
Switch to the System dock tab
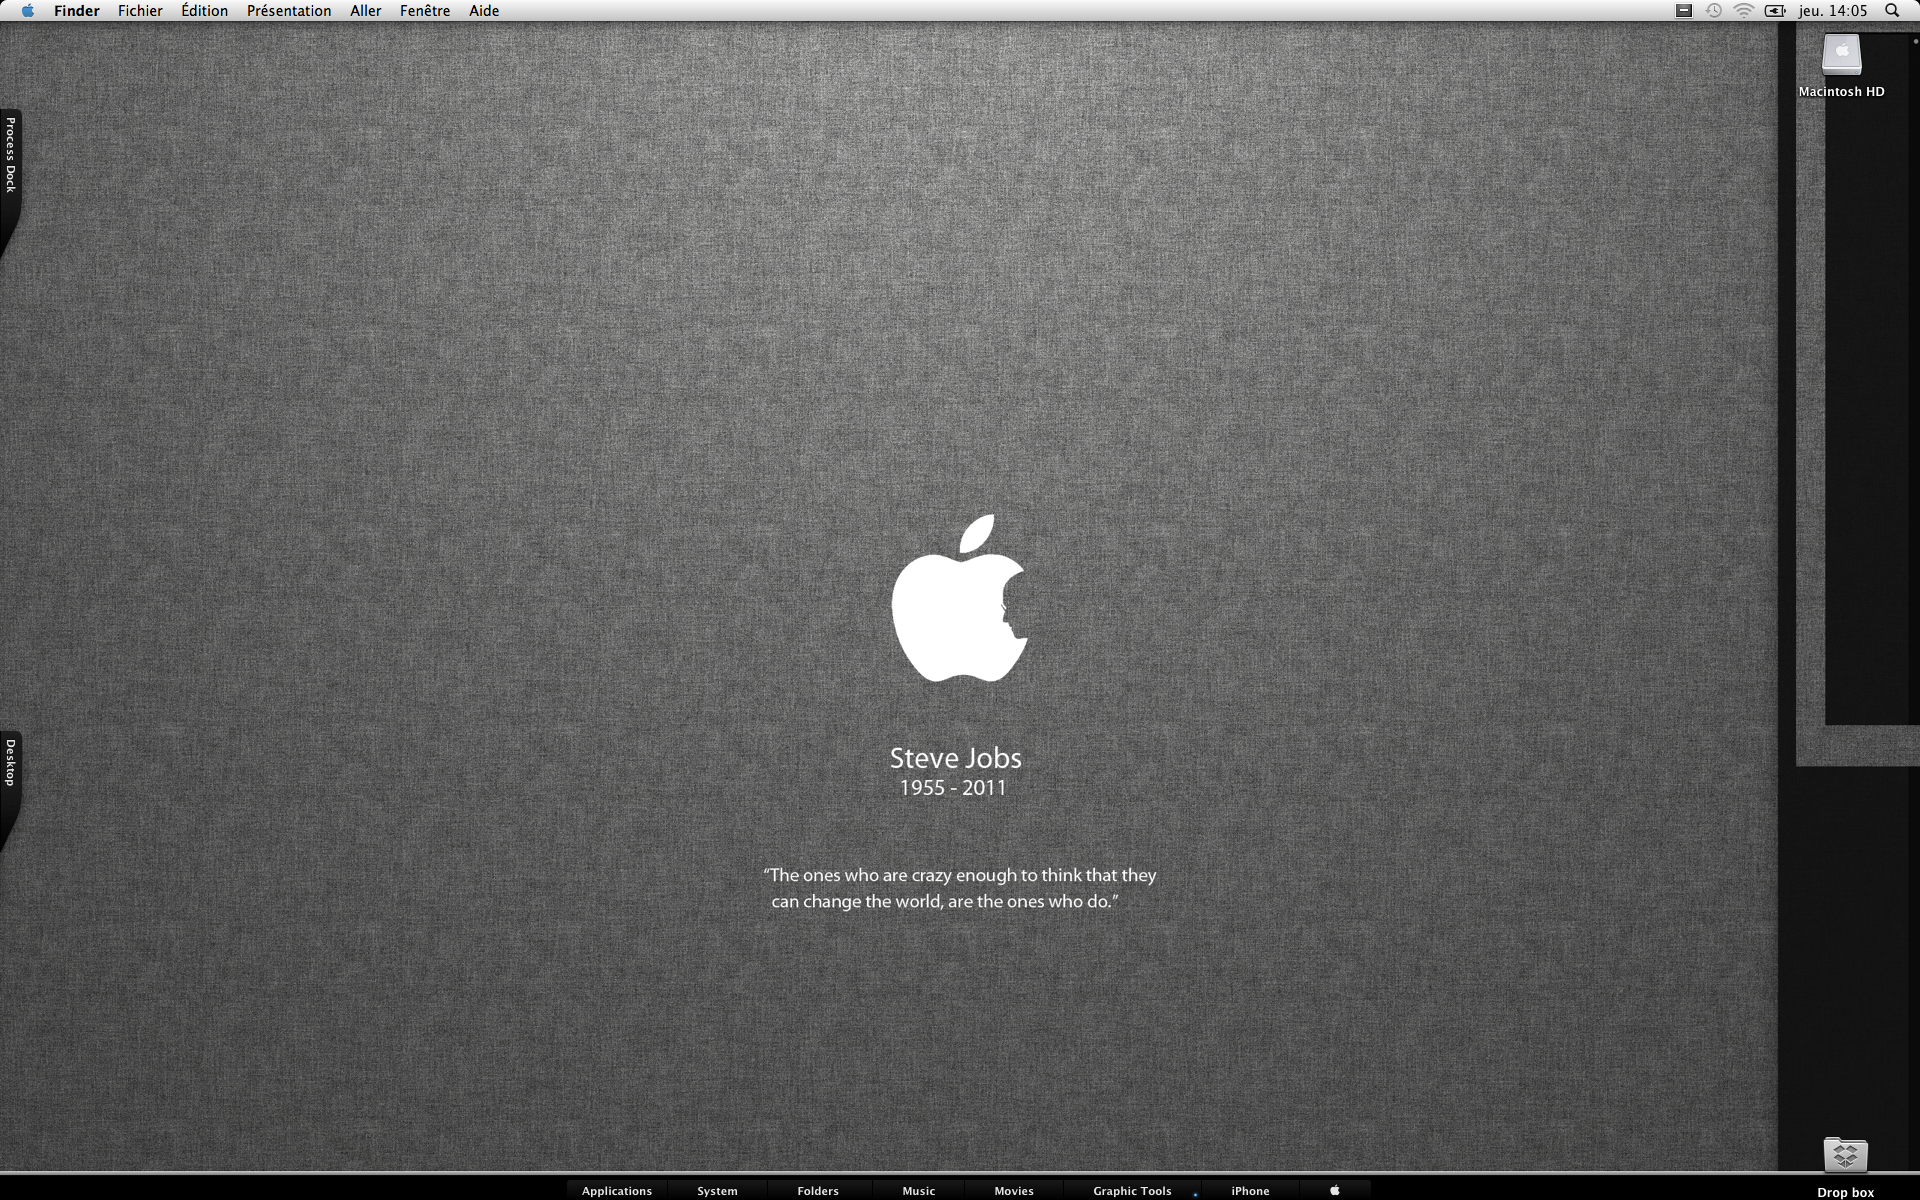(718, 1190)
